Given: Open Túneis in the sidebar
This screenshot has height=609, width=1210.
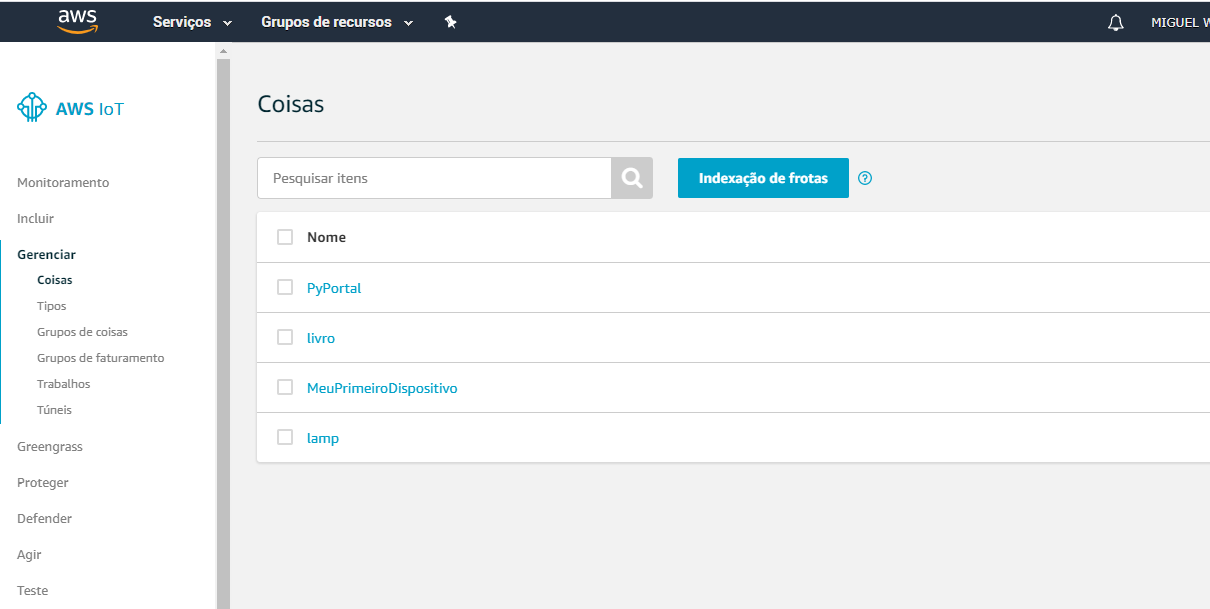Looking at the screenshot, I should (x=54, y=410).
